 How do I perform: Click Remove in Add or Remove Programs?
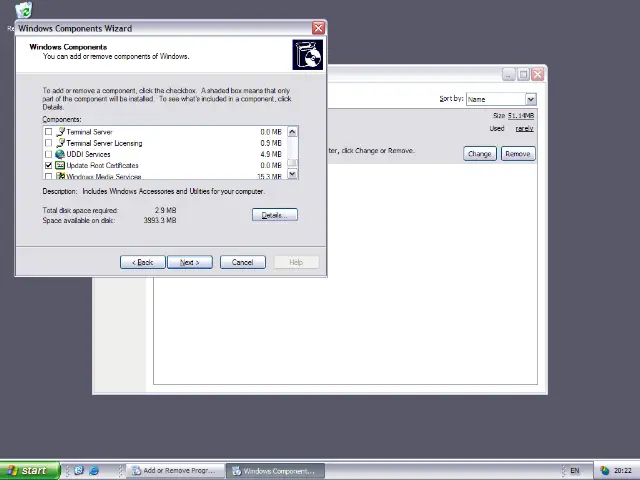[518, 154]
